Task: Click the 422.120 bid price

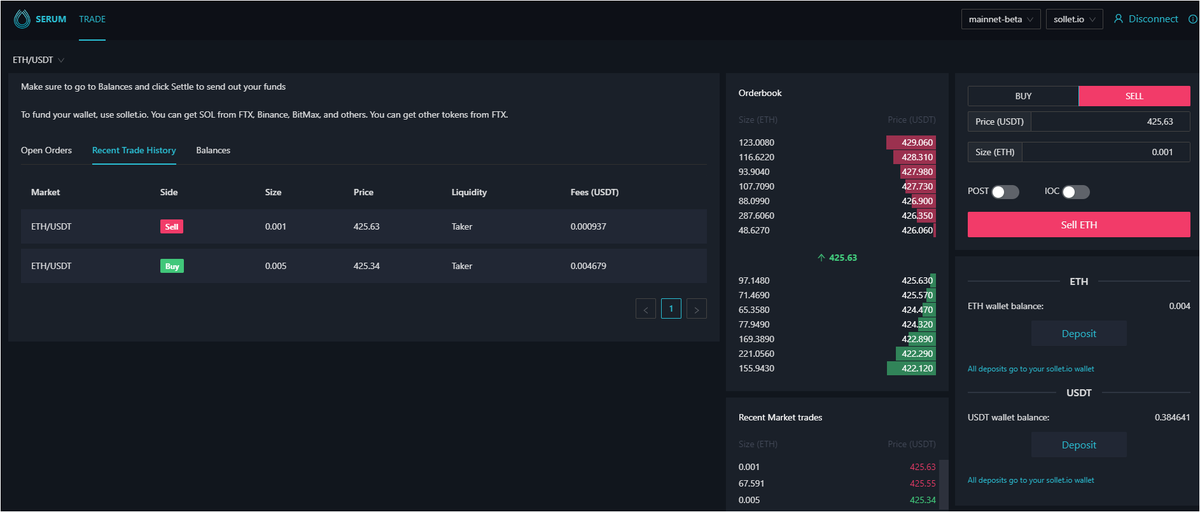Action: click(917, 368)
